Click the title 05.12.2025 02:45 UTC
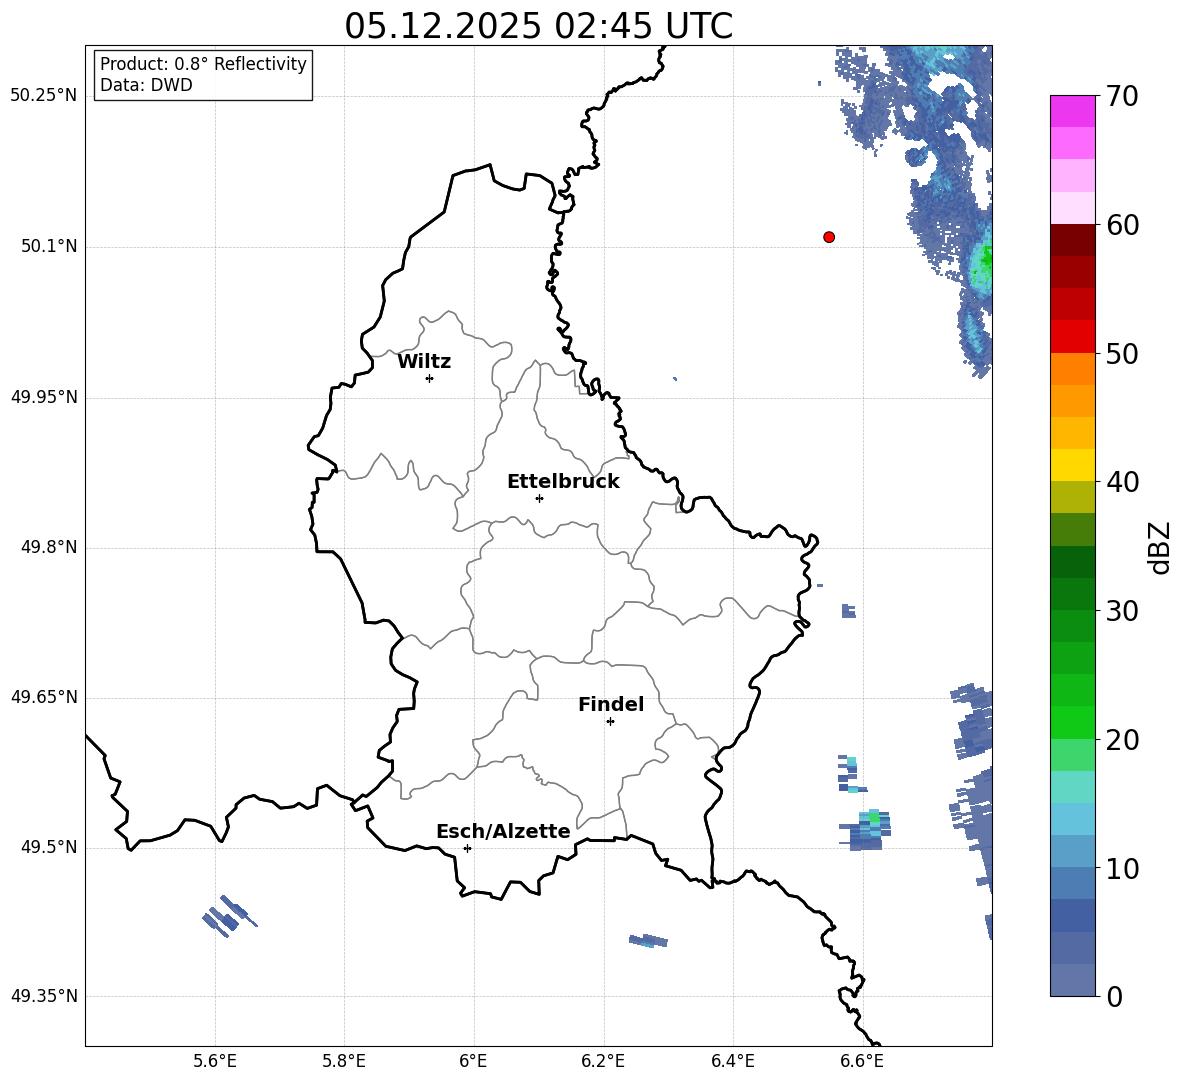Image resolution: width=1184 pixels, height=1081 pixels. (538, 26)
